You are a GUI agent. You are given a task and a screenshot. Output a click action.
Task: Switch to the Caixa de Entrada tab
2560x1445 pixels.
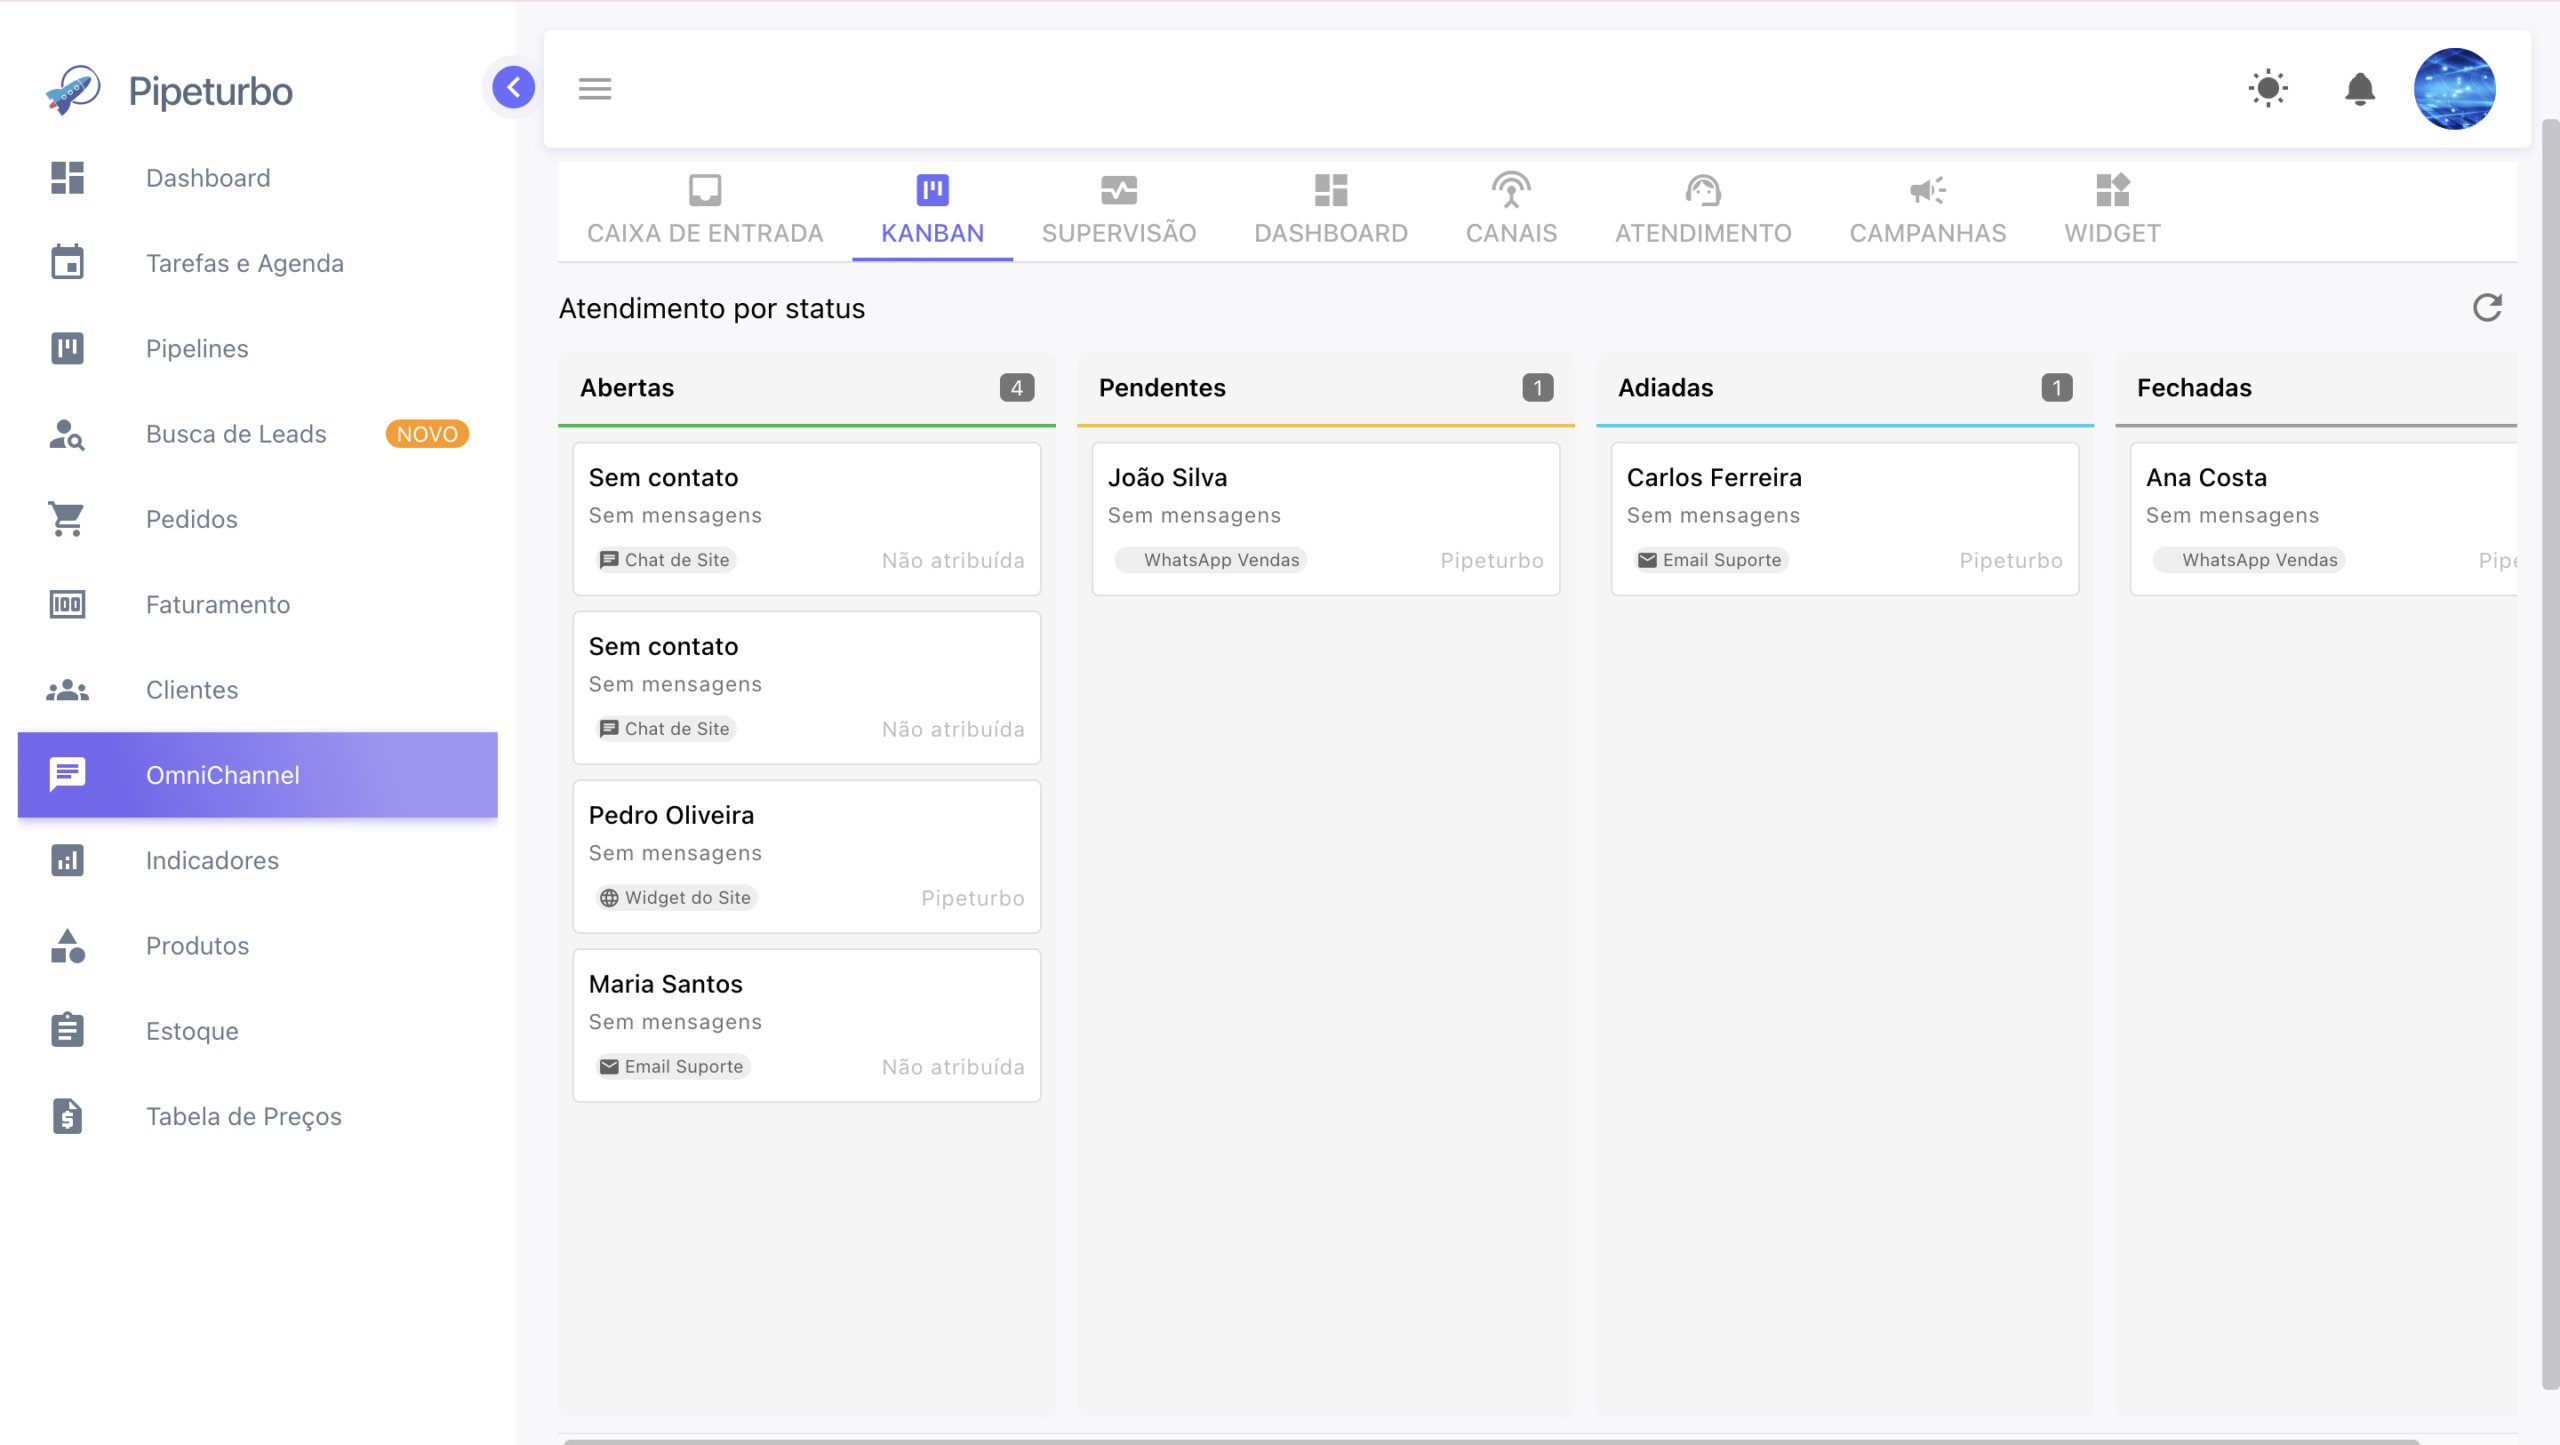(705, 210)
